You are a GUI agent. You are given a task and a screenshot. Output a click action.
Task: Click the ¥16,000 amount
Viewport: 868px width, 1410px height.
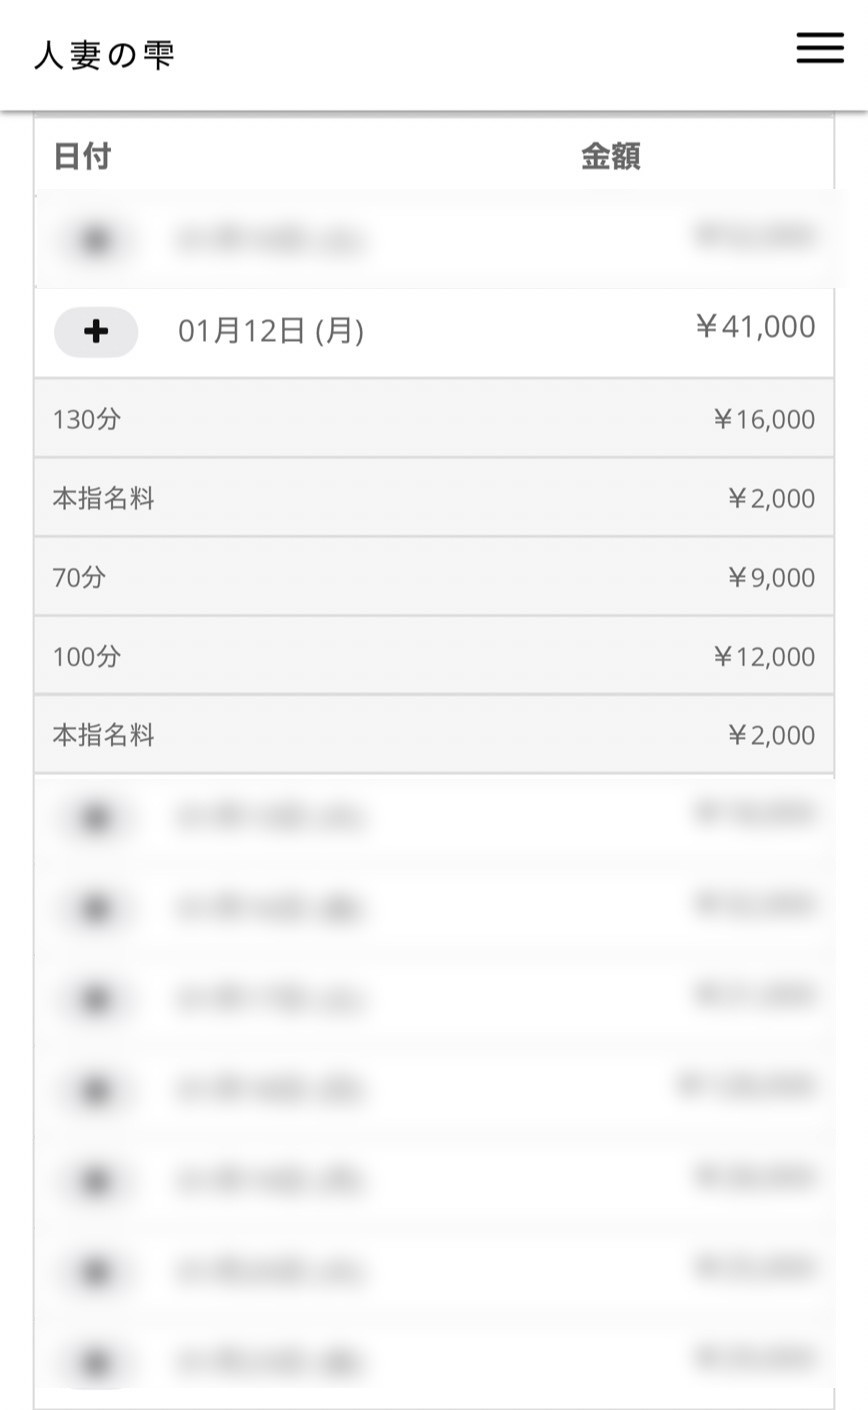[x=764, y=419]
